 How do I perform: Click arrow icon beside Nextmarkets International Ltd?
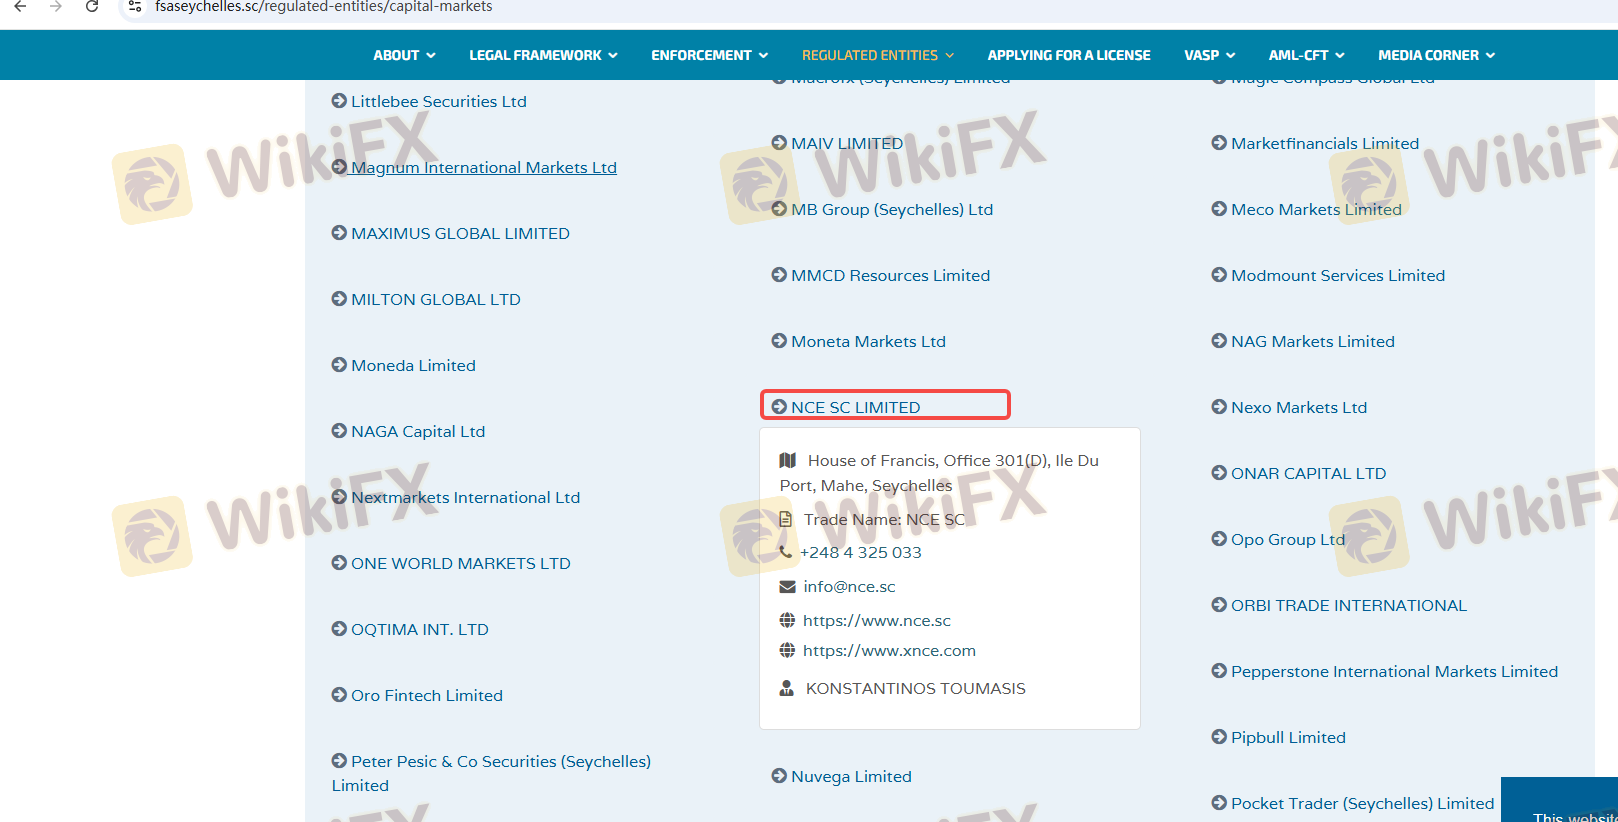339,497
